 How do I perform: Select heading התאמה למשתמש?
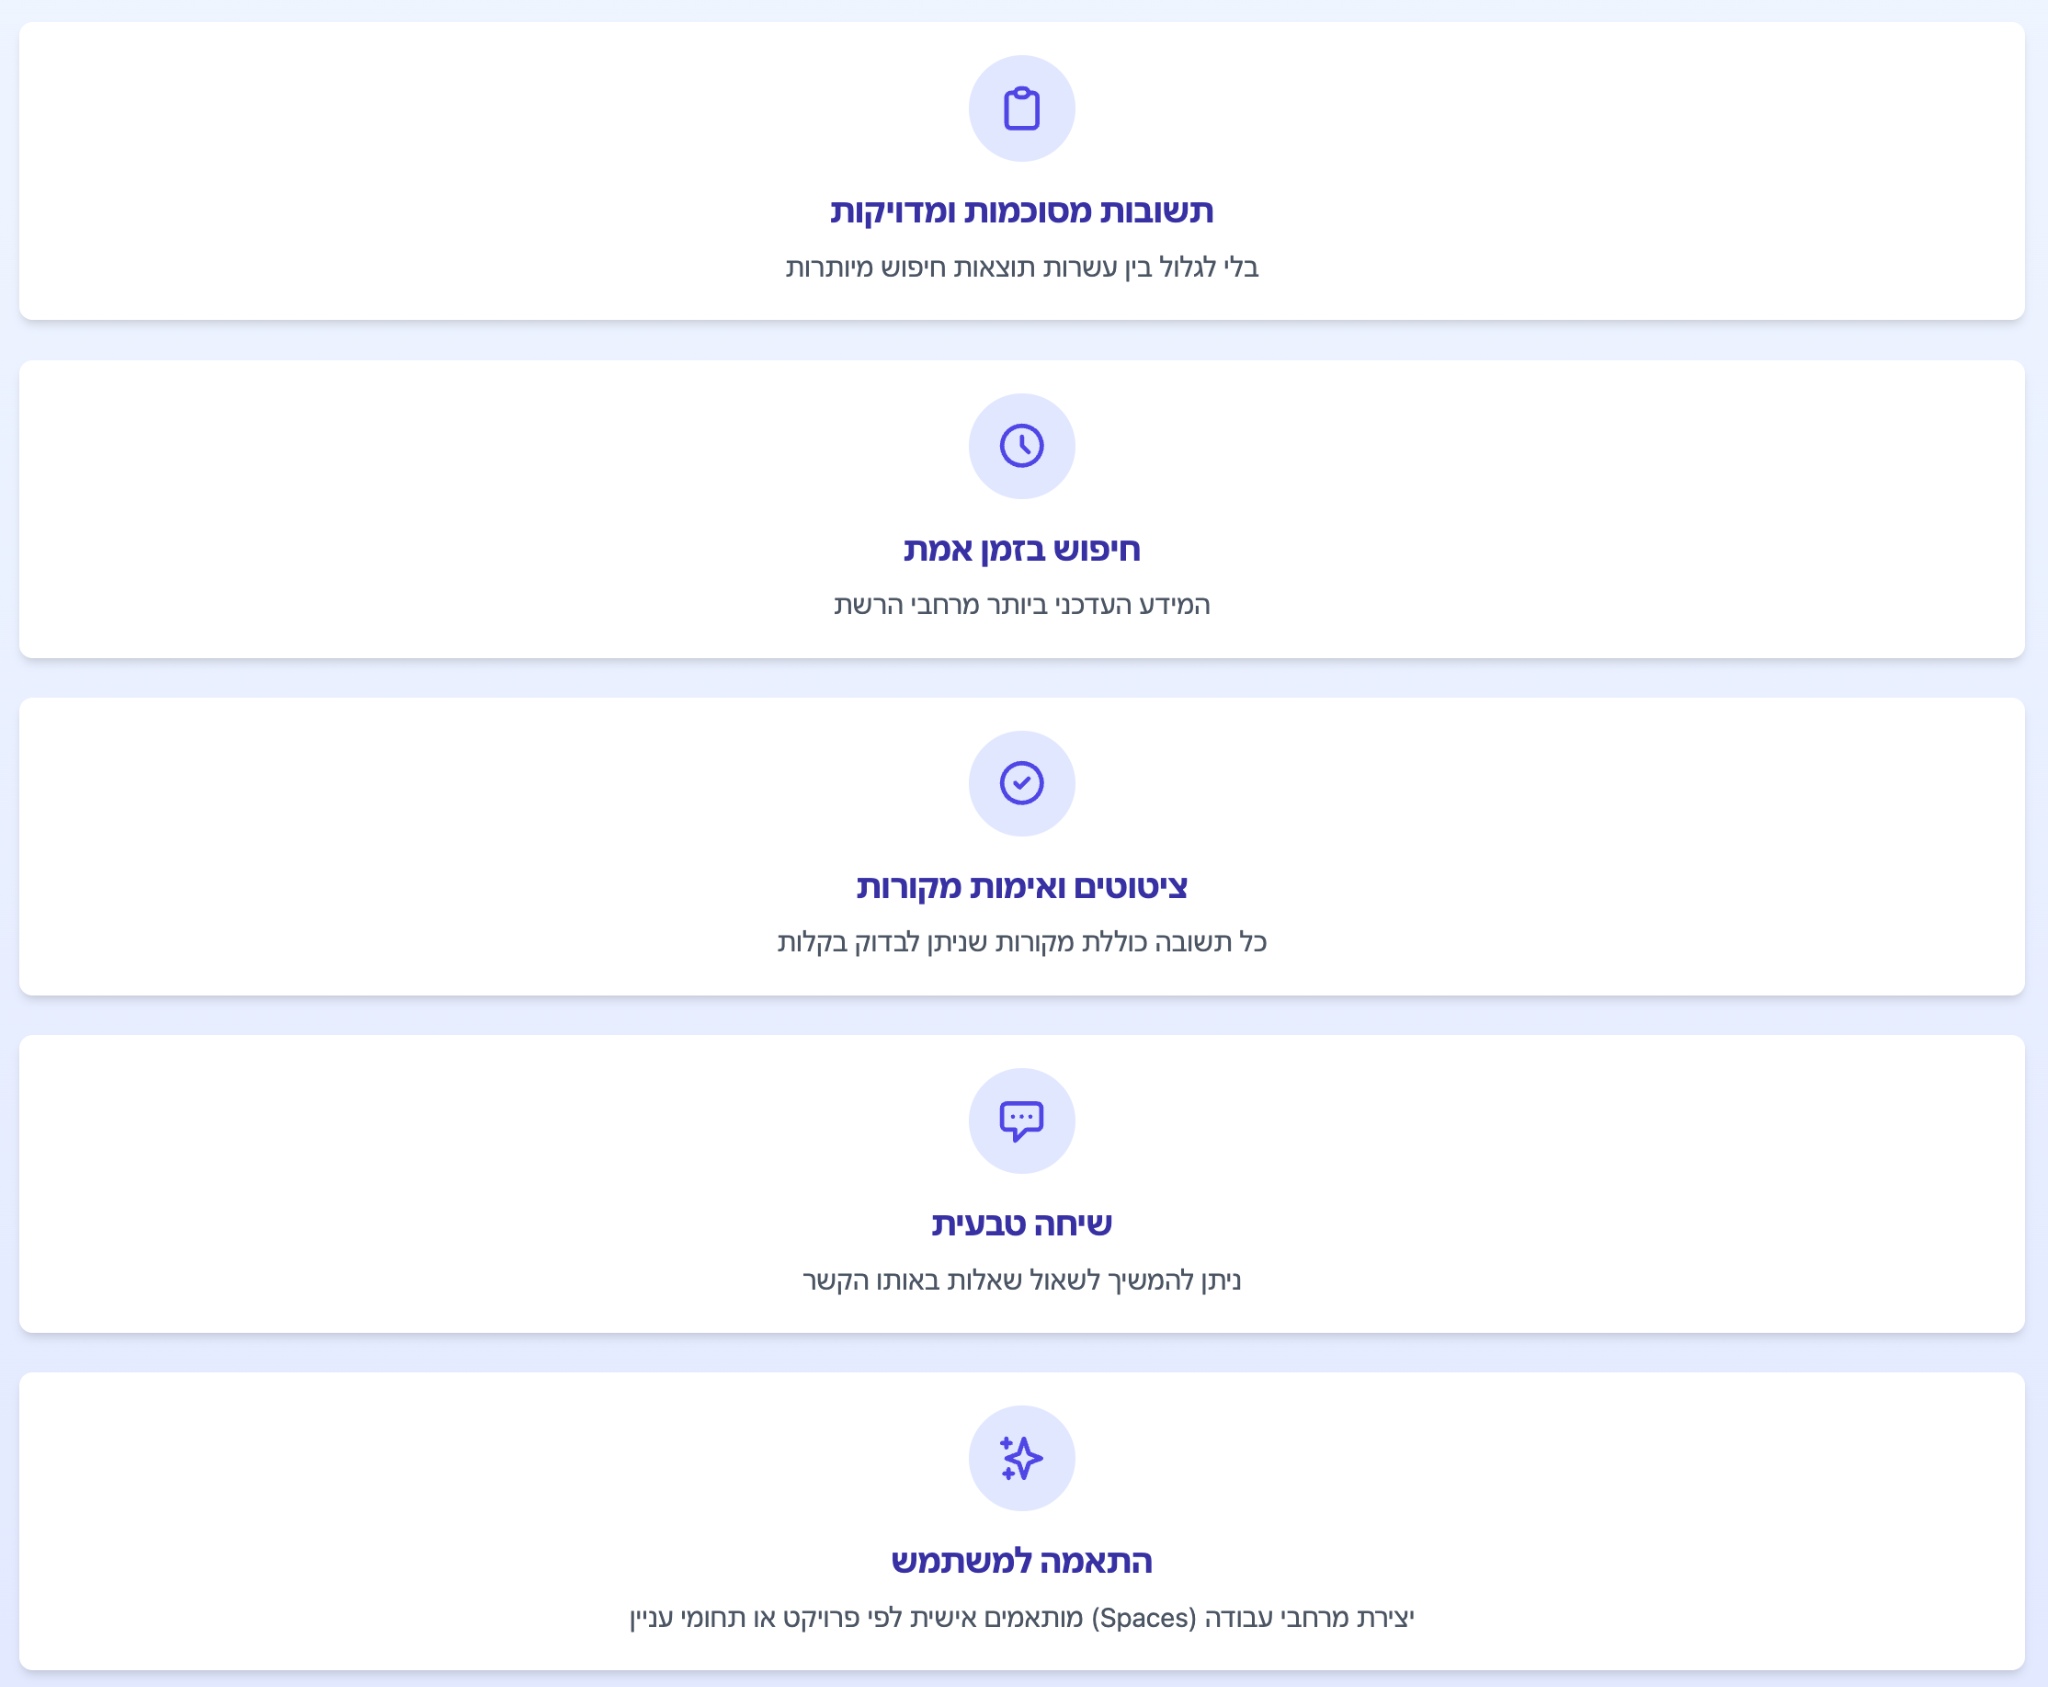coord(1021,1561)
